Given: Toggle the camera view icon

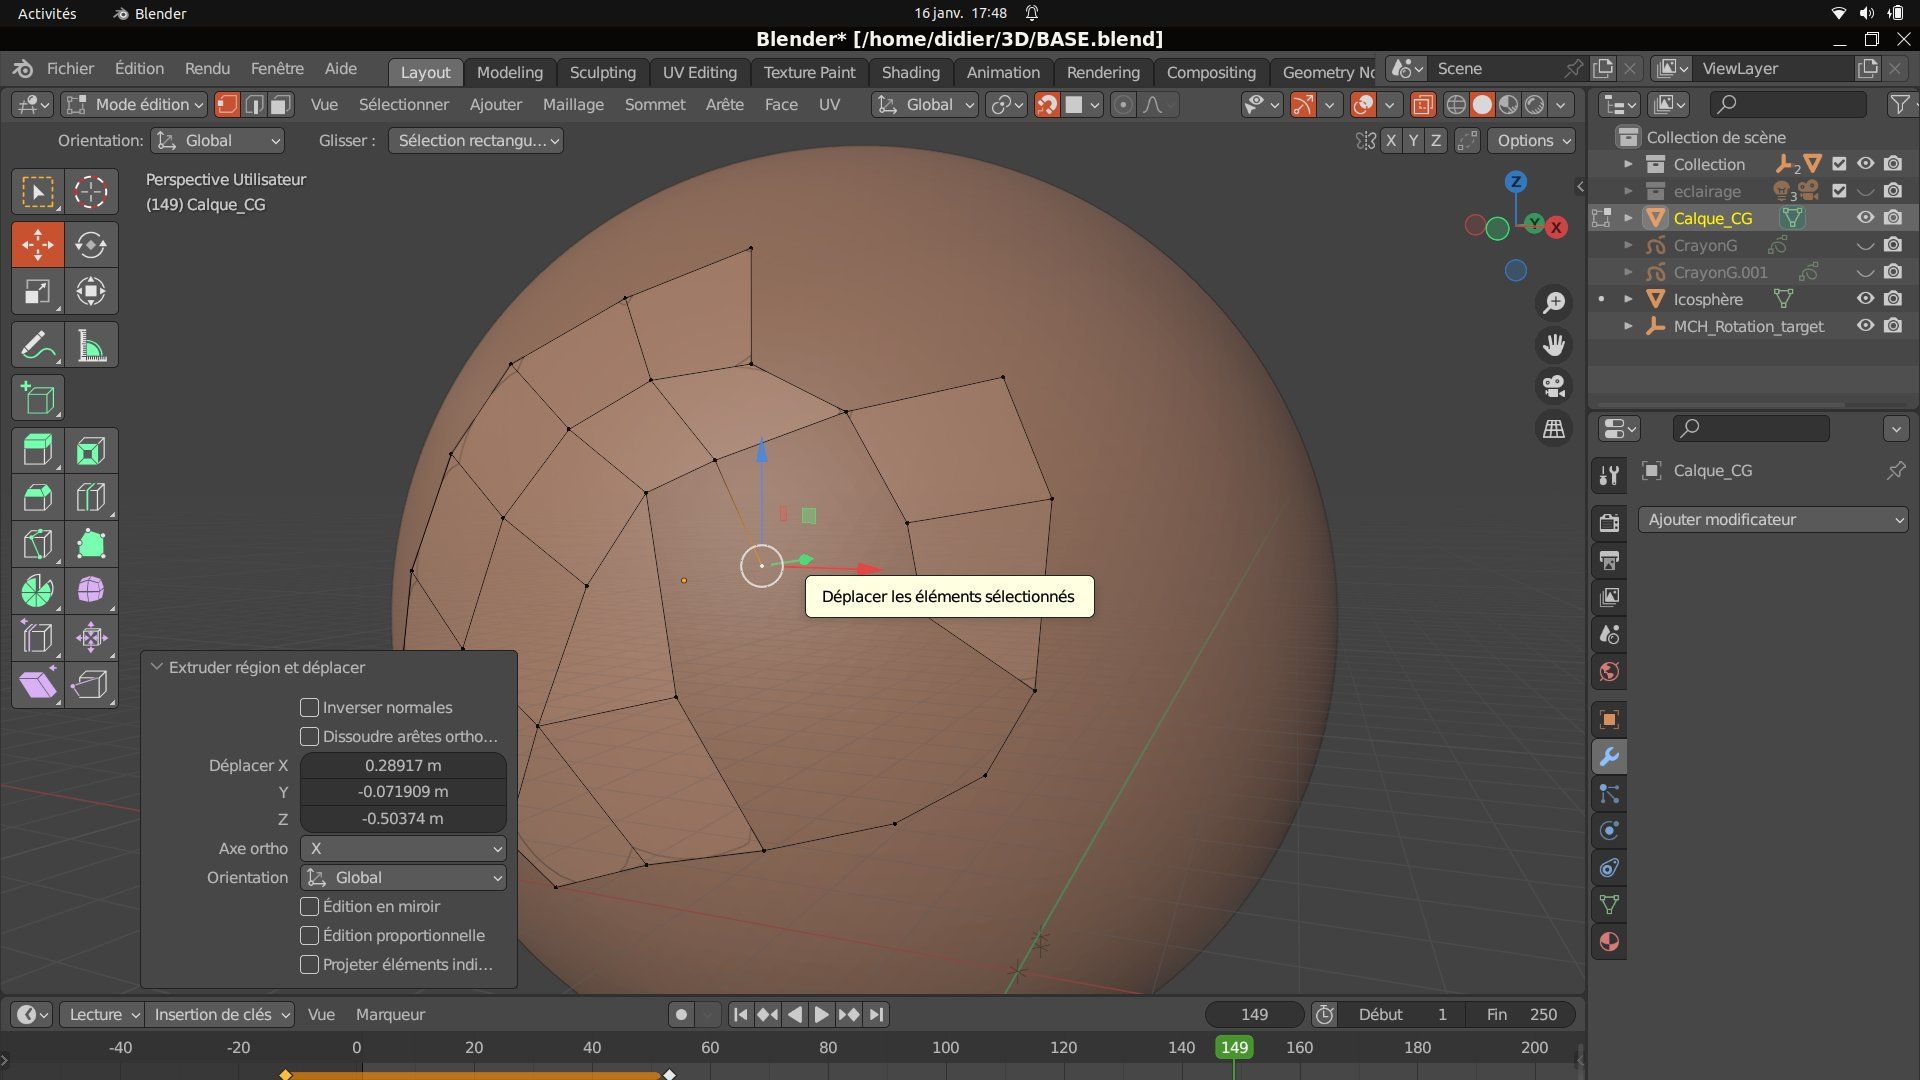Looking at the screenshot, I should 1554,386.
